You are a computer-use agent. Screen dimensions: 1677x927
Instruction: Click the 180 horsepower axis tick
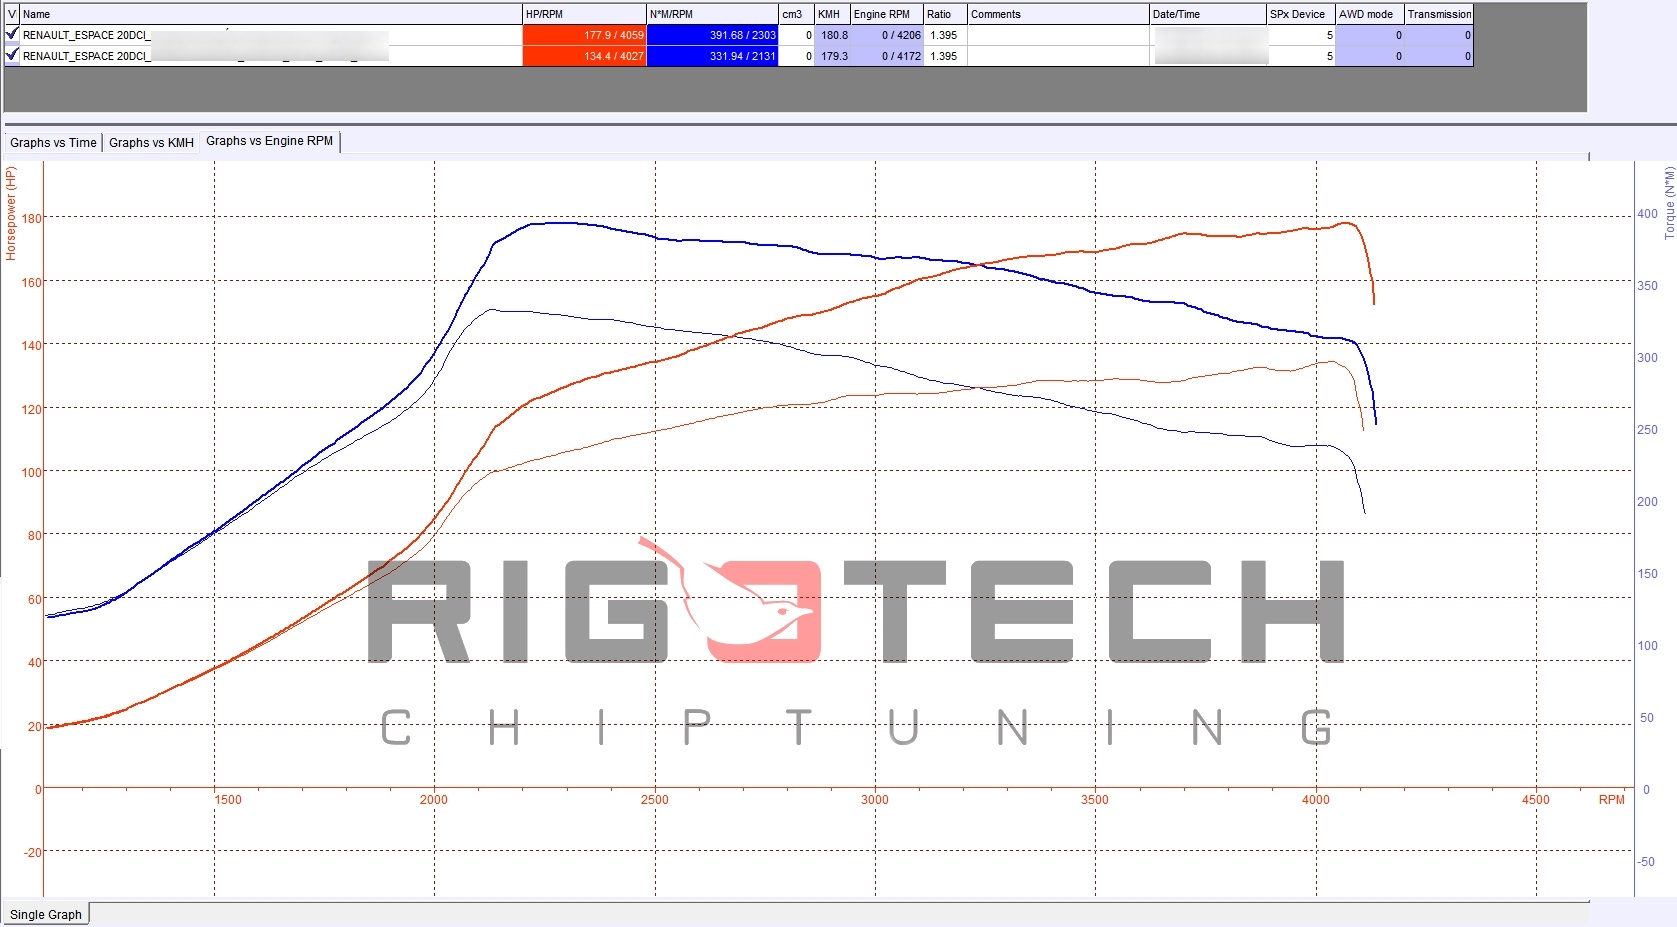click(32, 218)
